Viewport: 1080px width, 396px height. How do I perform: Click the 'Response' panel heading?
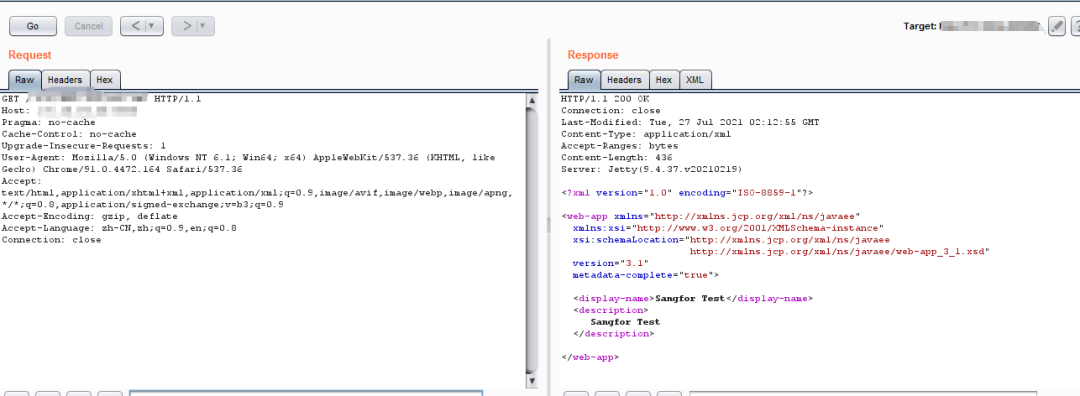[x=593, y=55]
